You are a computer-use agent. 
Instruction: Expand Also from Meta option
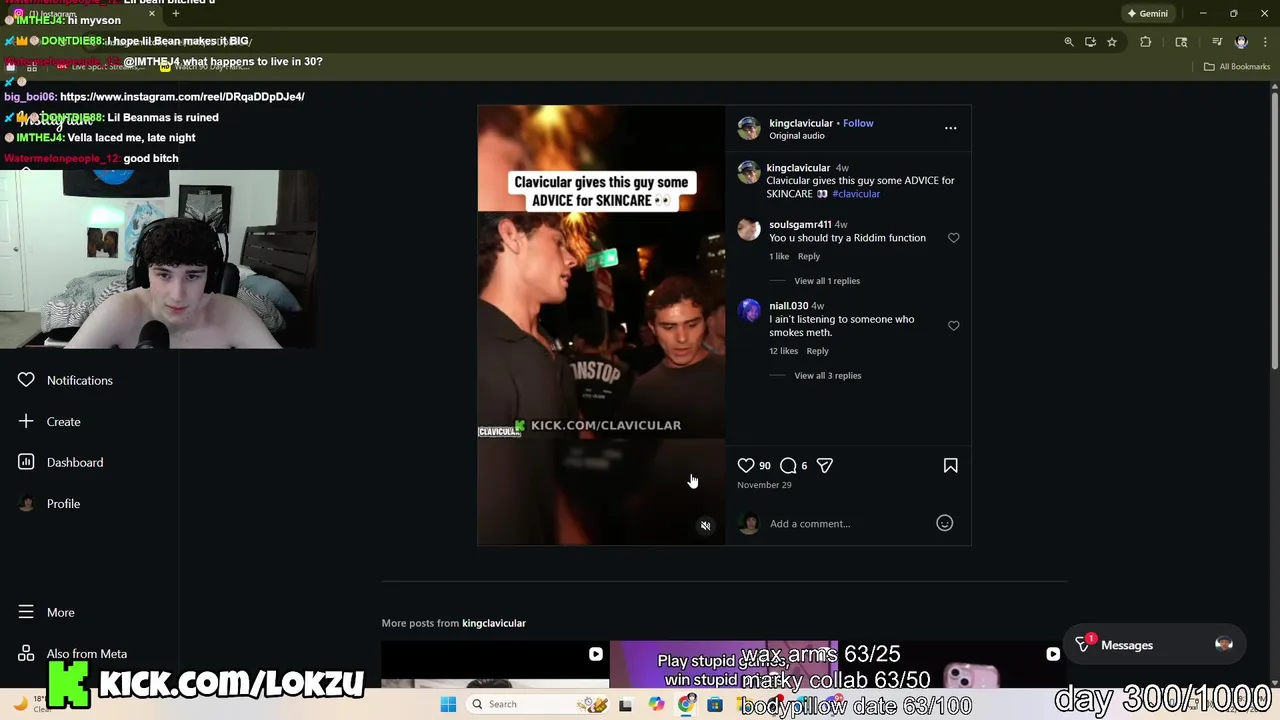click(x=86, y=654)
